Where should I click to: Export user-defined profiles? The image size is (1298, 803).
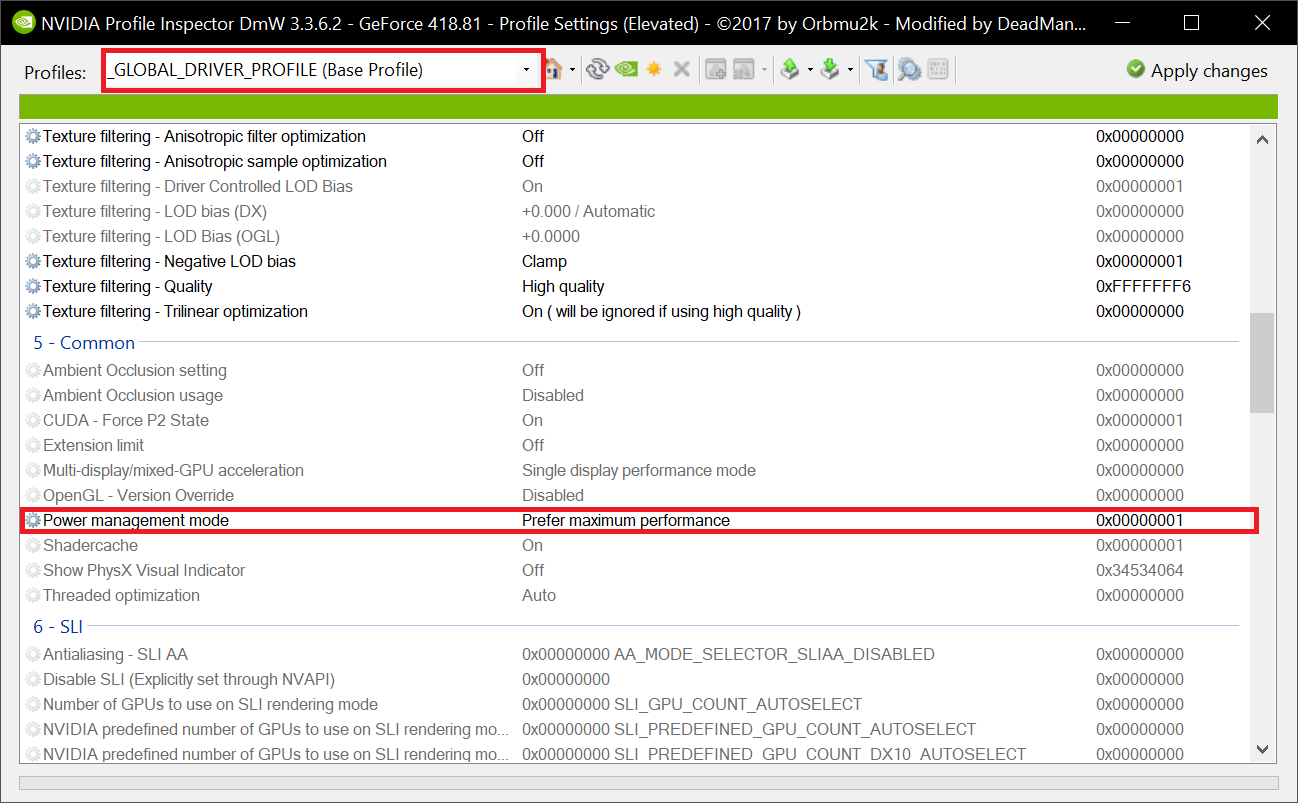click(x=791, y=69)
